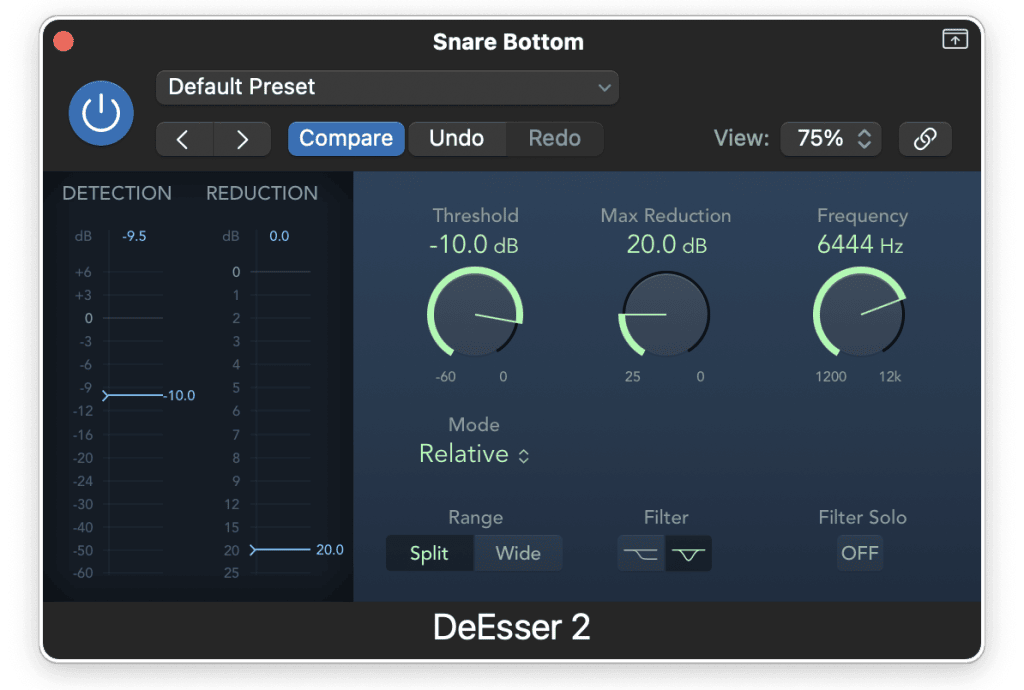Click the Max Reduction value 20.0 dB
1024x690 pixels.
665,244
